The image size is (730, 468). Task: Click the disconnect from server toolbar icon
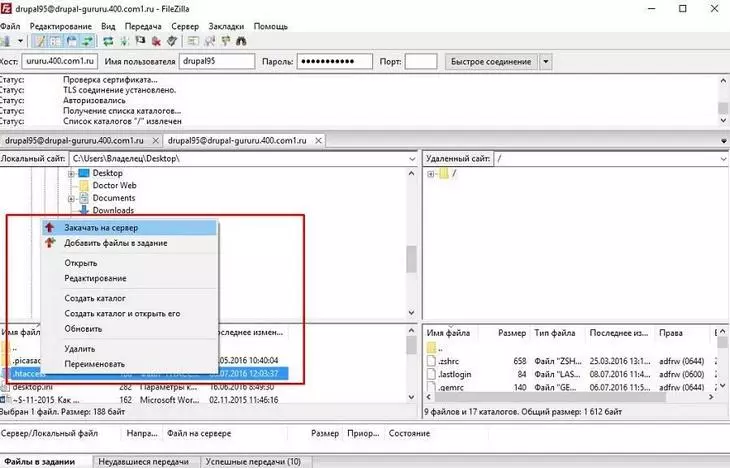155,42
